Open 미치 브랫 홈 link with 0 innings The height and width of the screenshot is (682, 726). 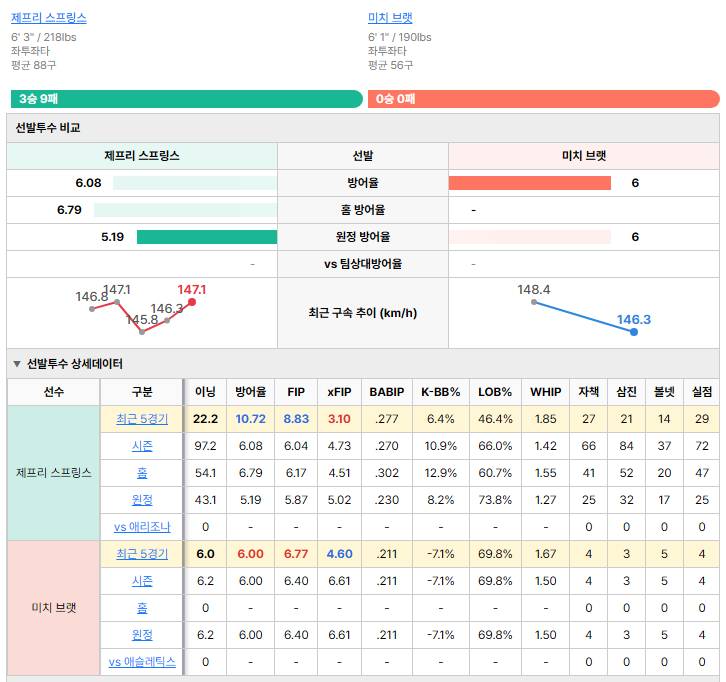point(142,608)
